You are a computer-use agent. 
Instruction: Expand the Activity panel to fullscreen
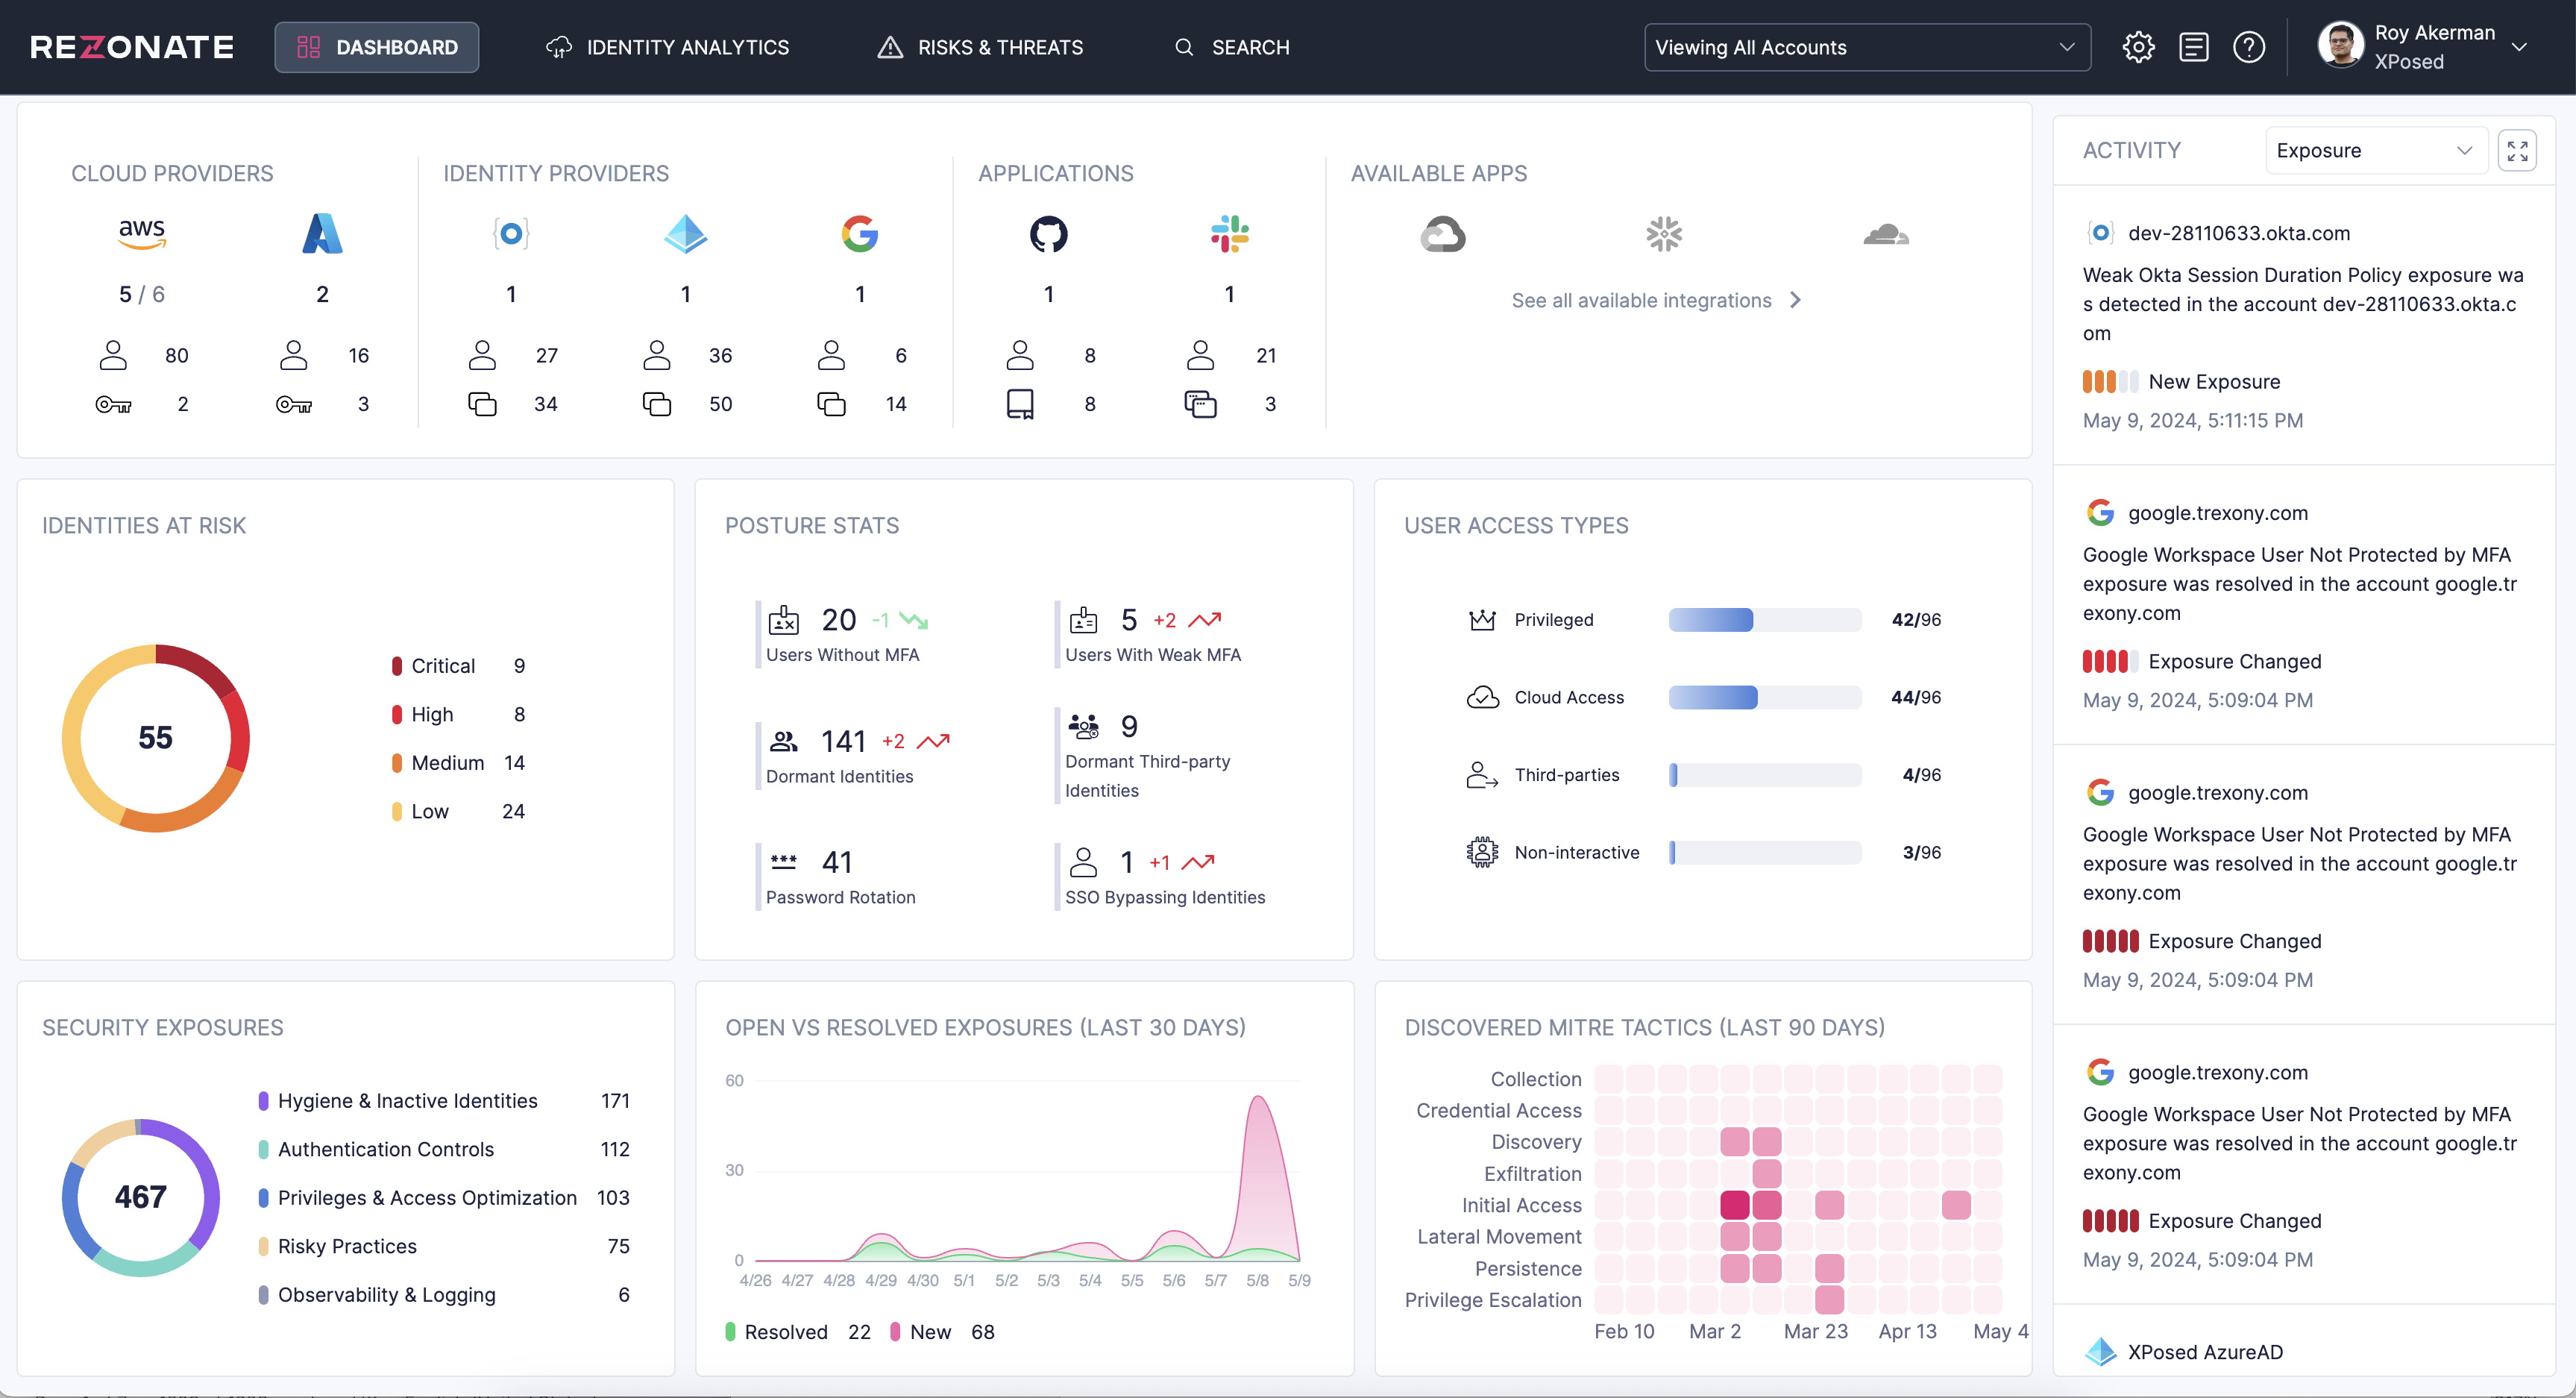tap(2517, 150)
